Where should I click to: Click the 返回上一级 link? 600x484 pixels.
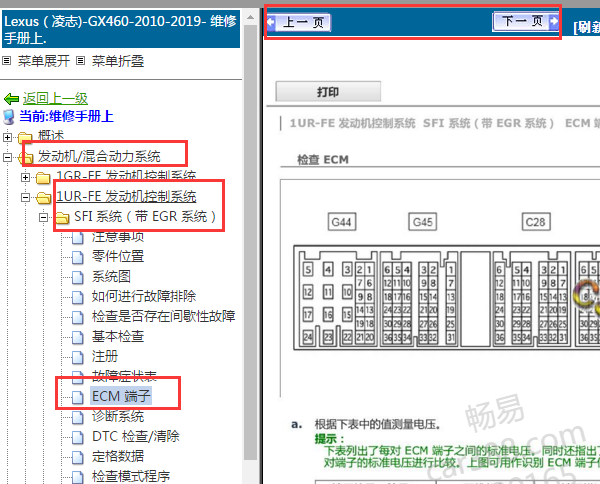pyautogui.click(x=55, y=98)
